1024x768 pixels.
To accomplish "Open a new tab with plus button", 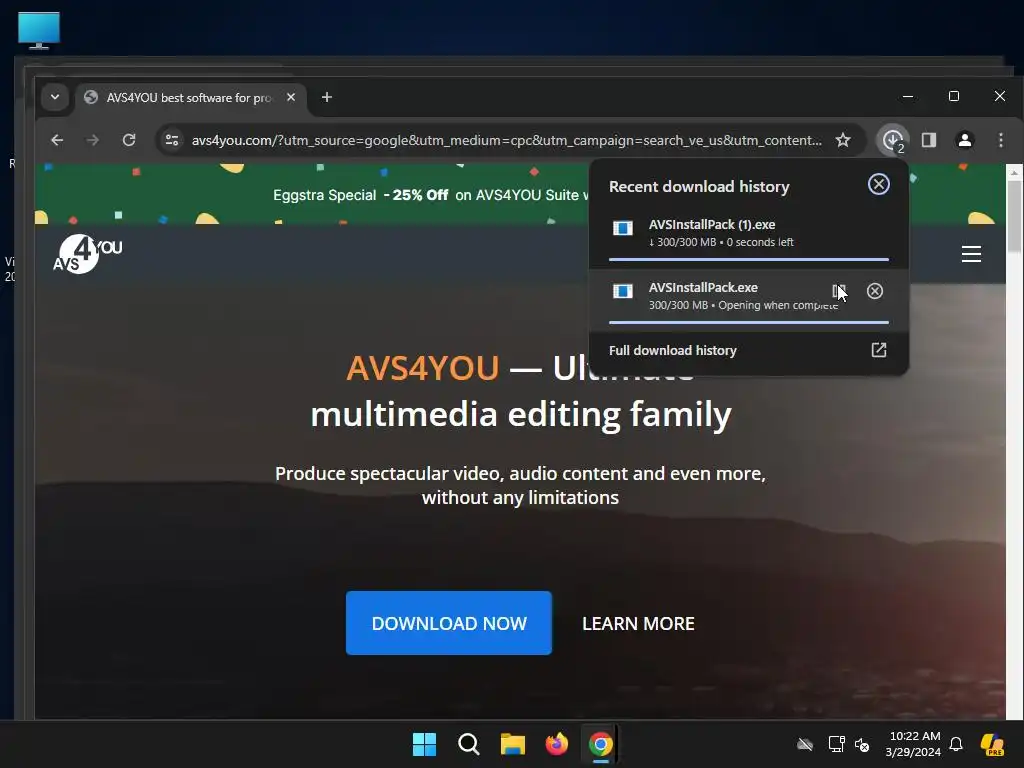I will (x=327, y=97).
